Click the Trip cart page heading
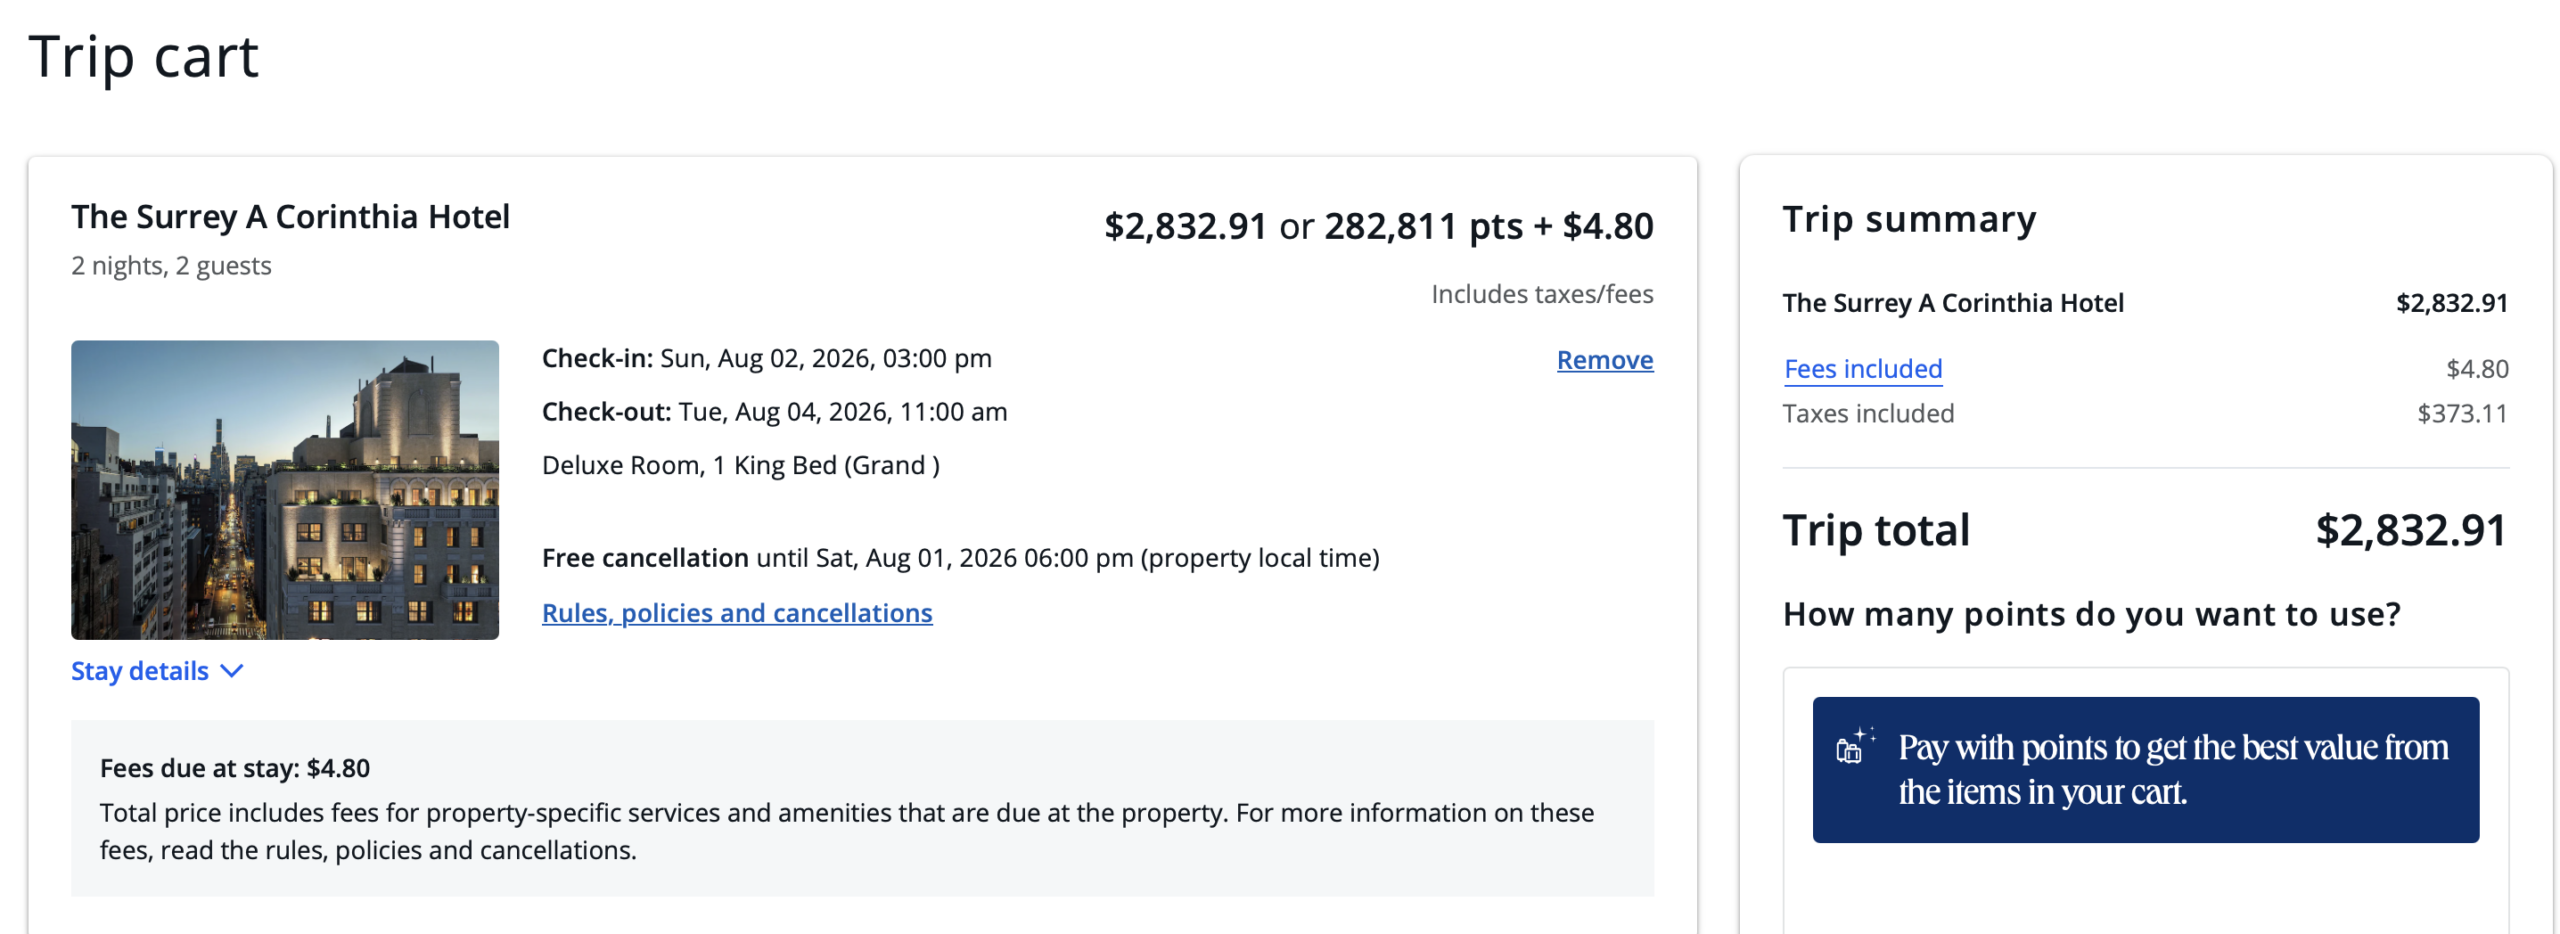This screenshot has width=2560, height=934. [143, 56]
